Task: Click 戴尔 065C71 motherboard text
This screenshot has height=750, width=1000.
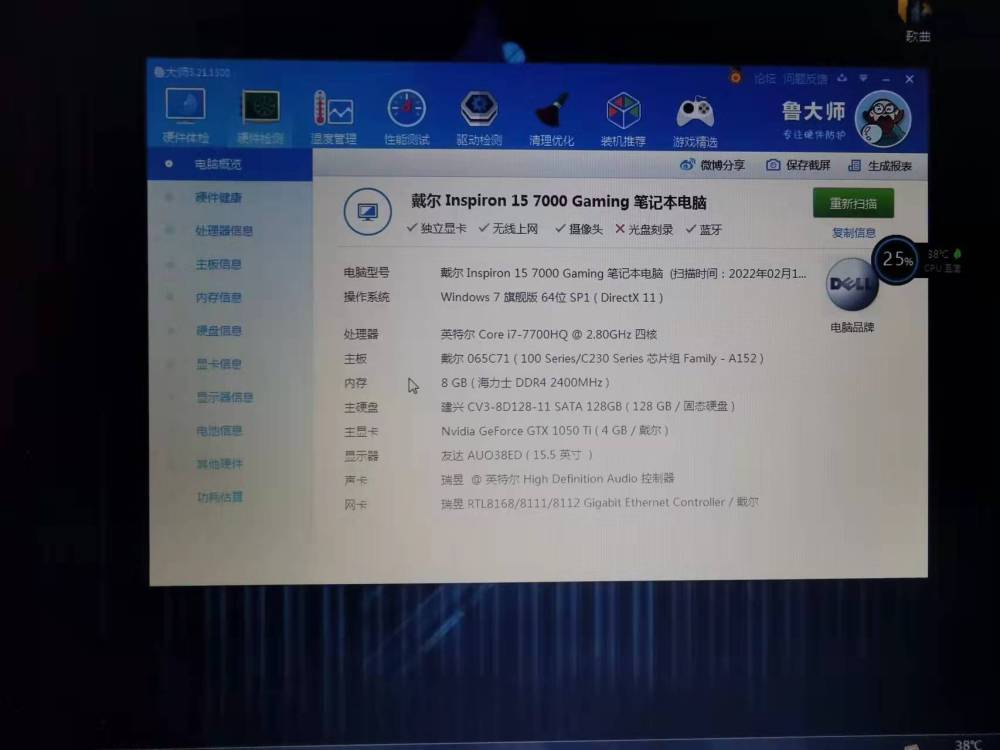Action: point(602,358)
